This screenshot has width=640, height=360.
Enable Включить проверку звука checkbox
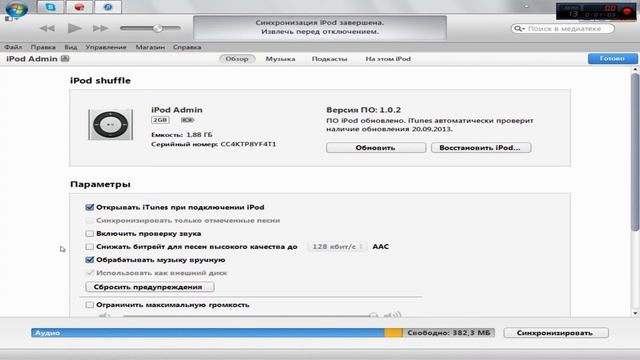[x=90, y=233]
